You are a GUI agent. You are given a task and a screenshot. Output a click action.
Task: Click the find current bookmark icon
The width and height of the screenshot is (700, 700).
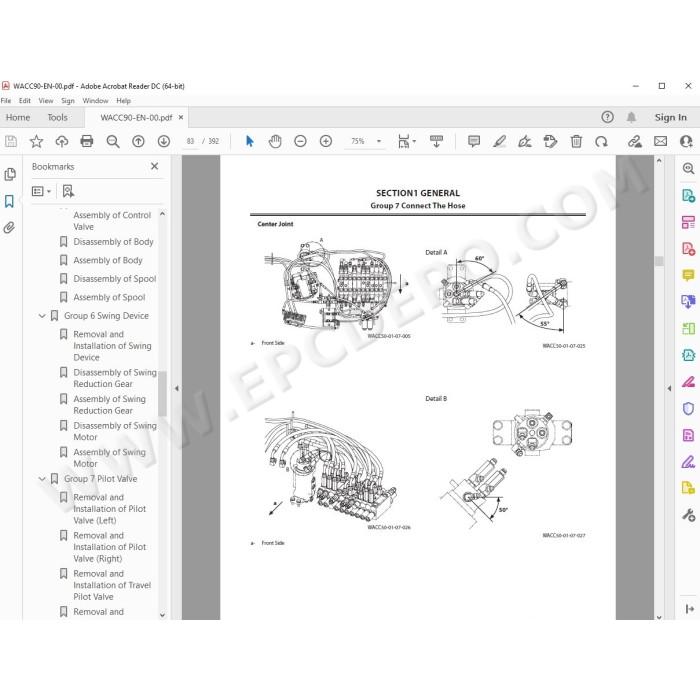68,192
